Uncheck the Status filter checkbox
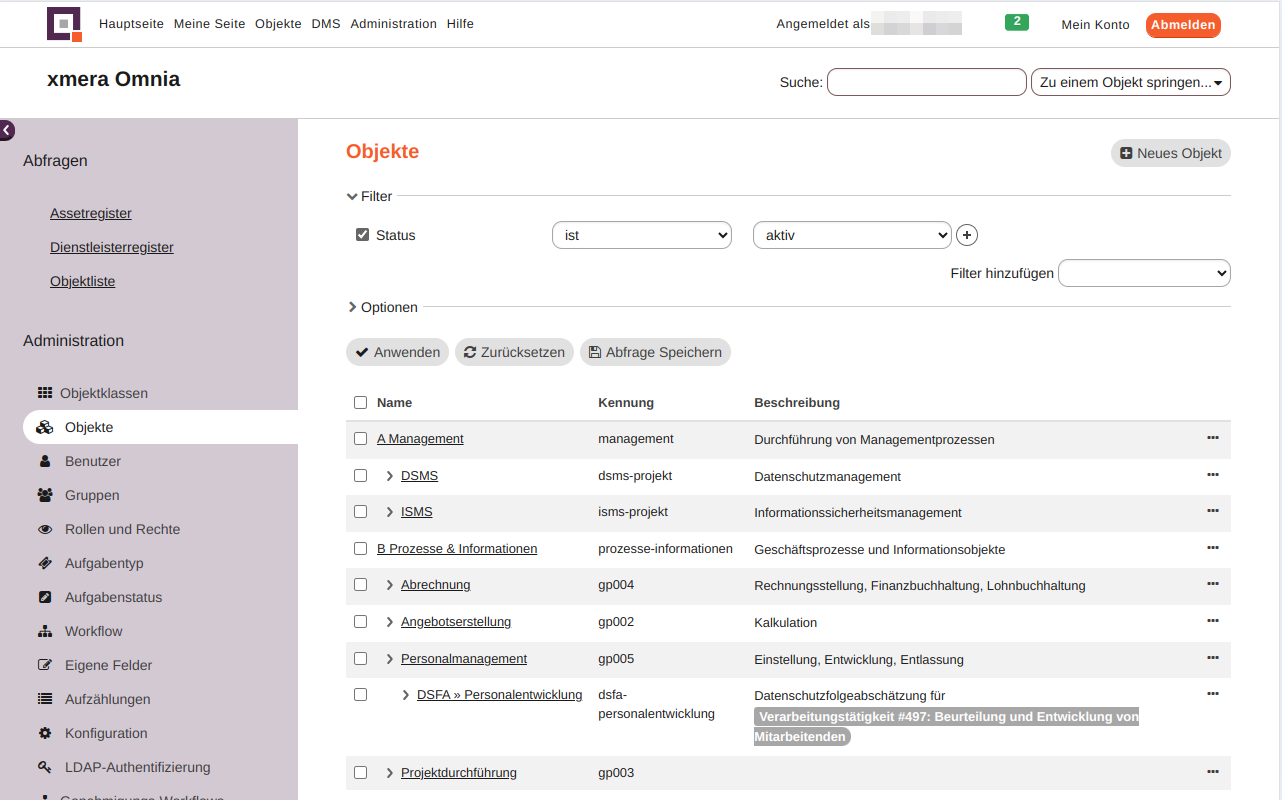Viewport: 1282px width, 800px height. [x=362, y=235]
